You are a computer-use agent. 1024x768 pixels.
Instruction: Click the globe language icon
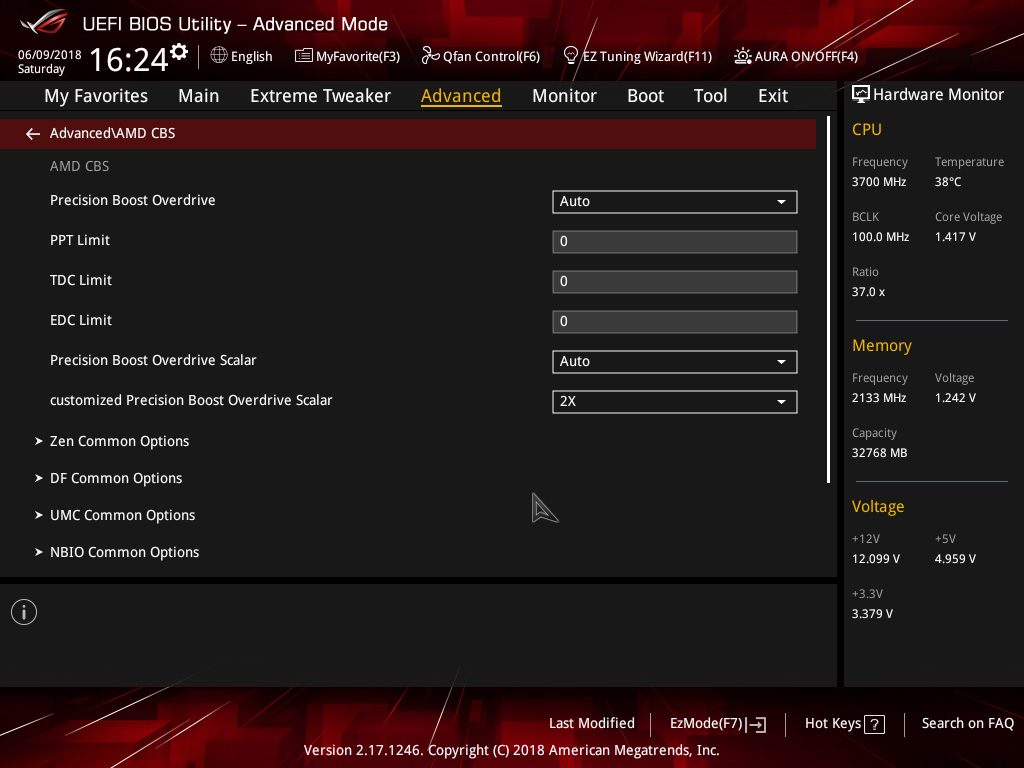click(219, 56)
